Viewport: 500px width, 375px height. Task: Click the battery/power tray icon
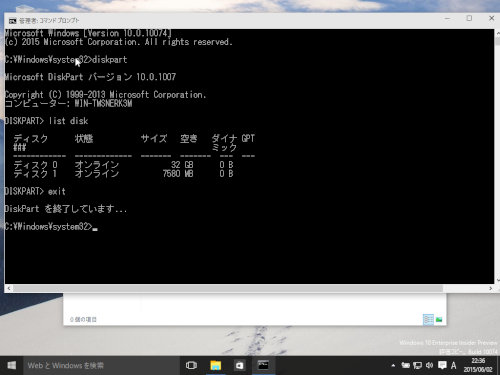(405, 366)
